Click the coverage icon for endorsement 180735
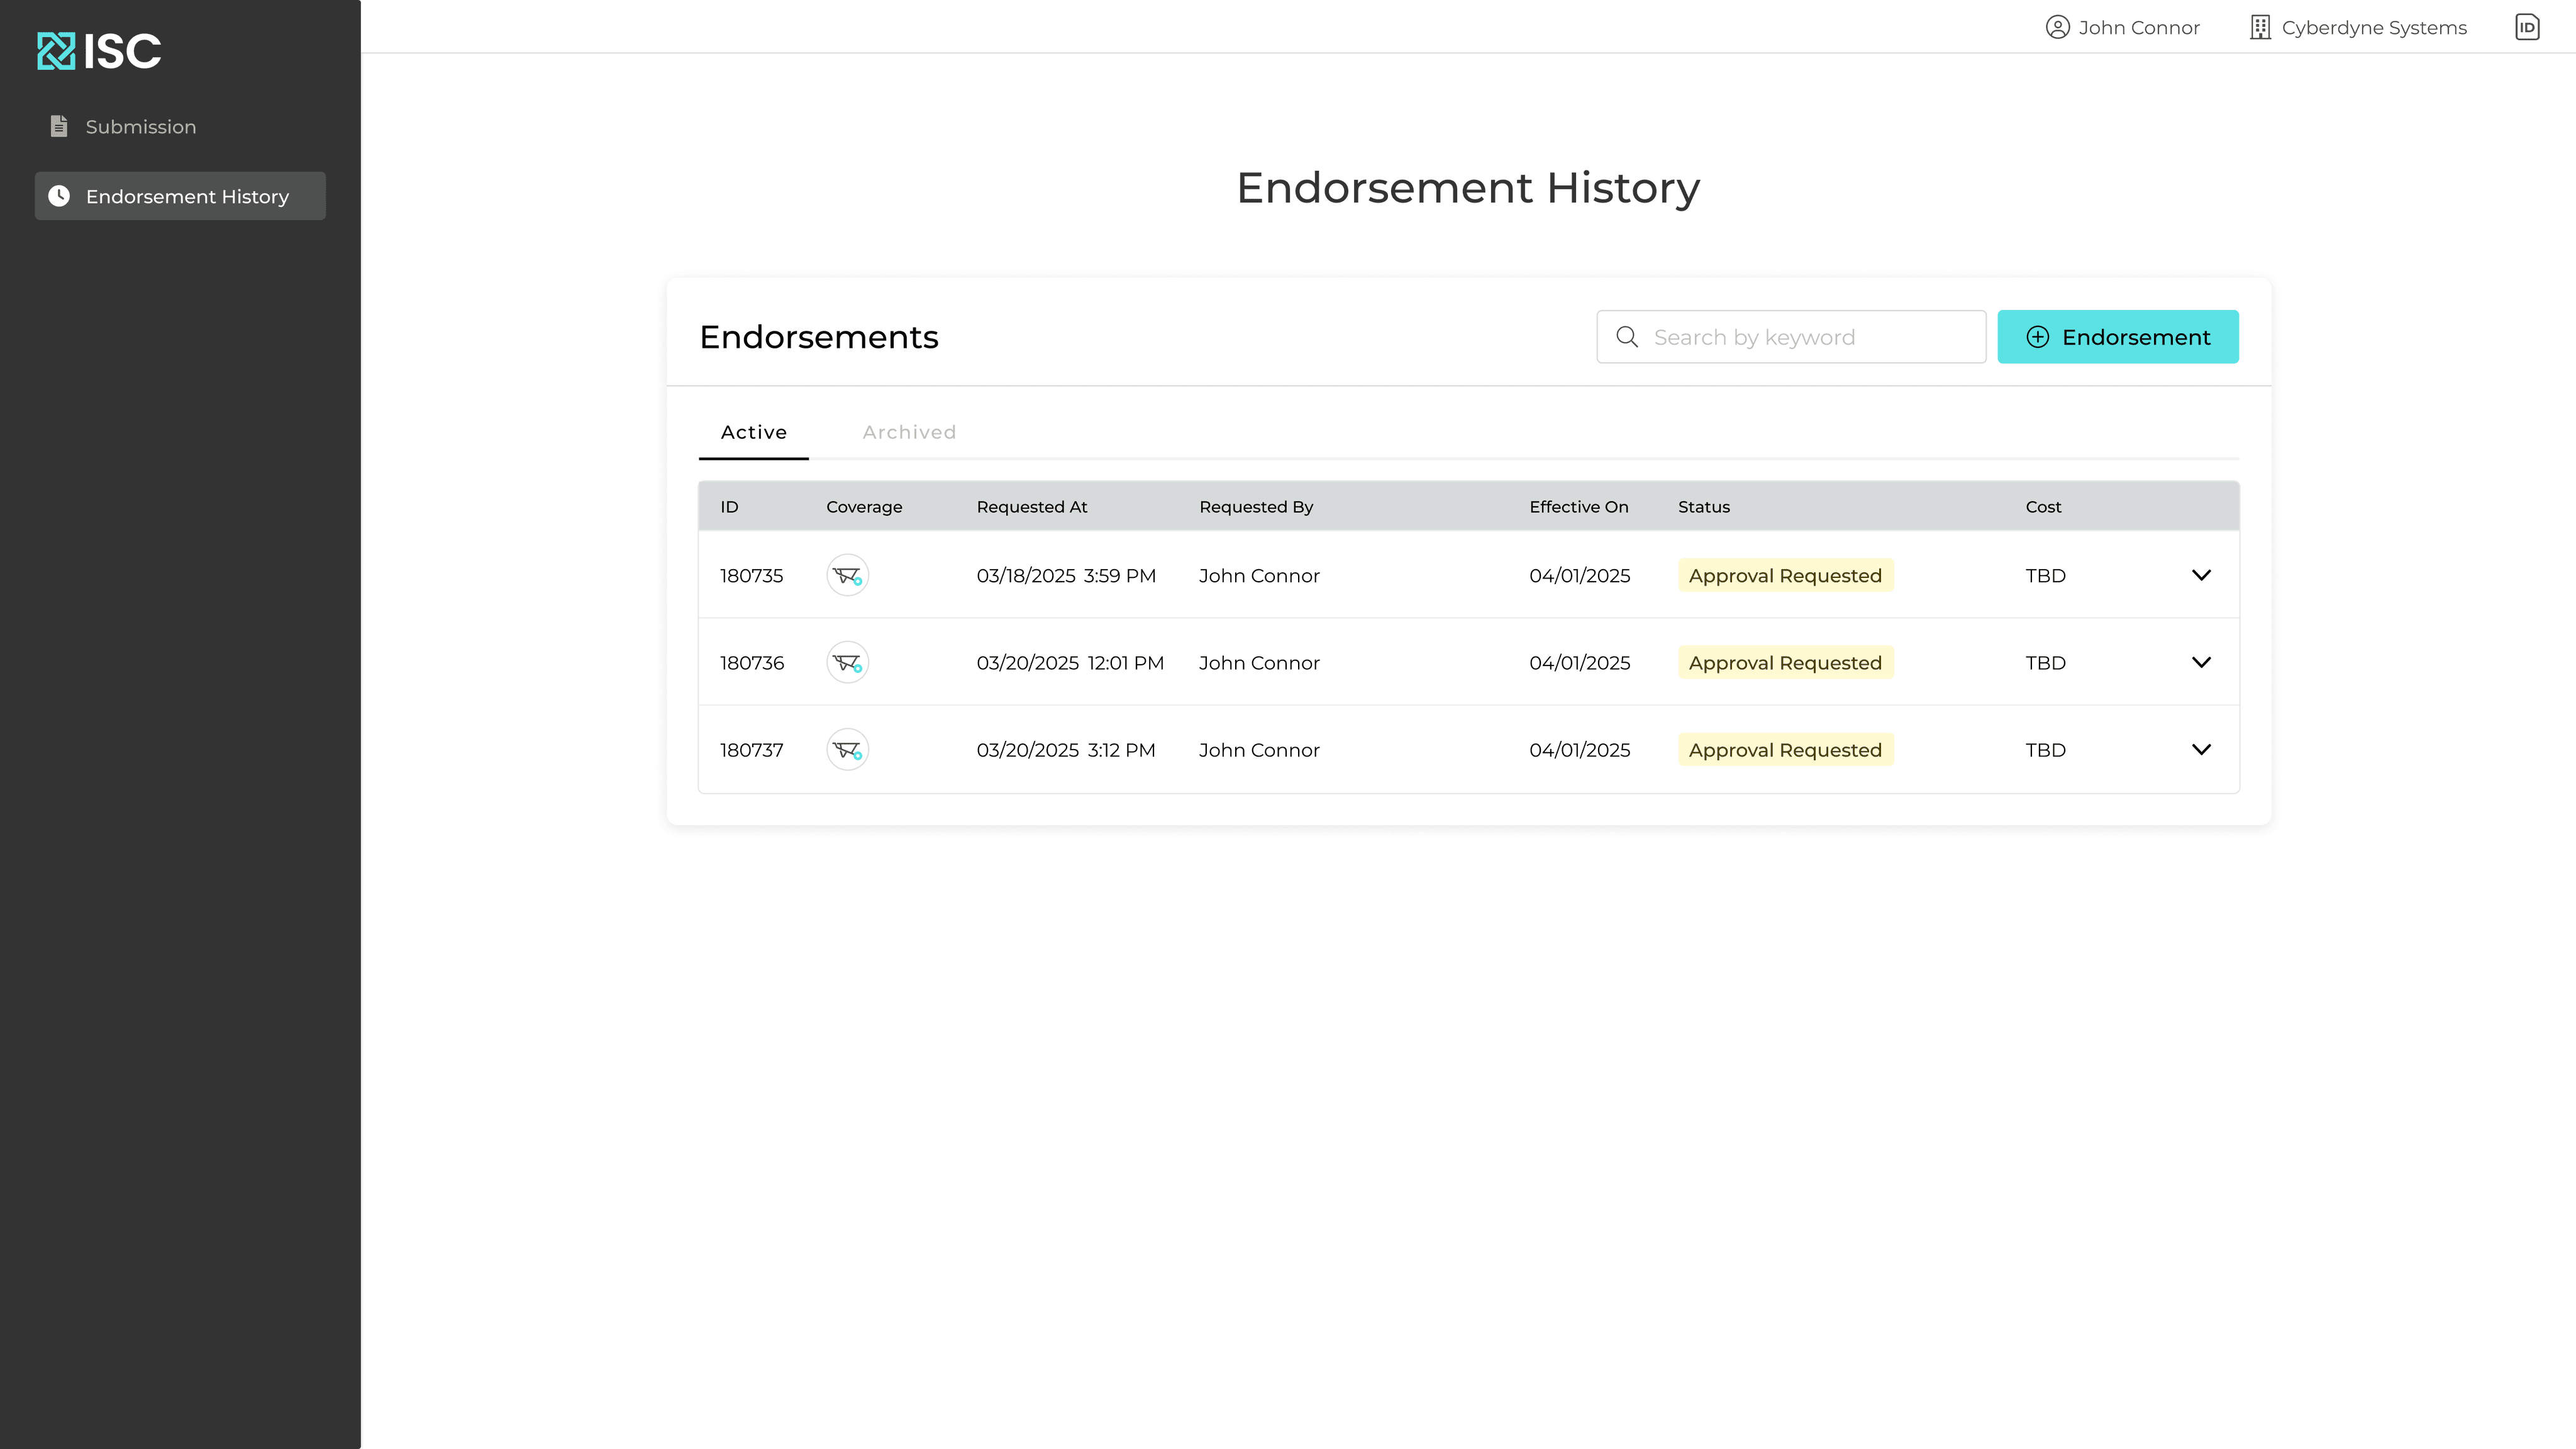 (x=847, y=575)
